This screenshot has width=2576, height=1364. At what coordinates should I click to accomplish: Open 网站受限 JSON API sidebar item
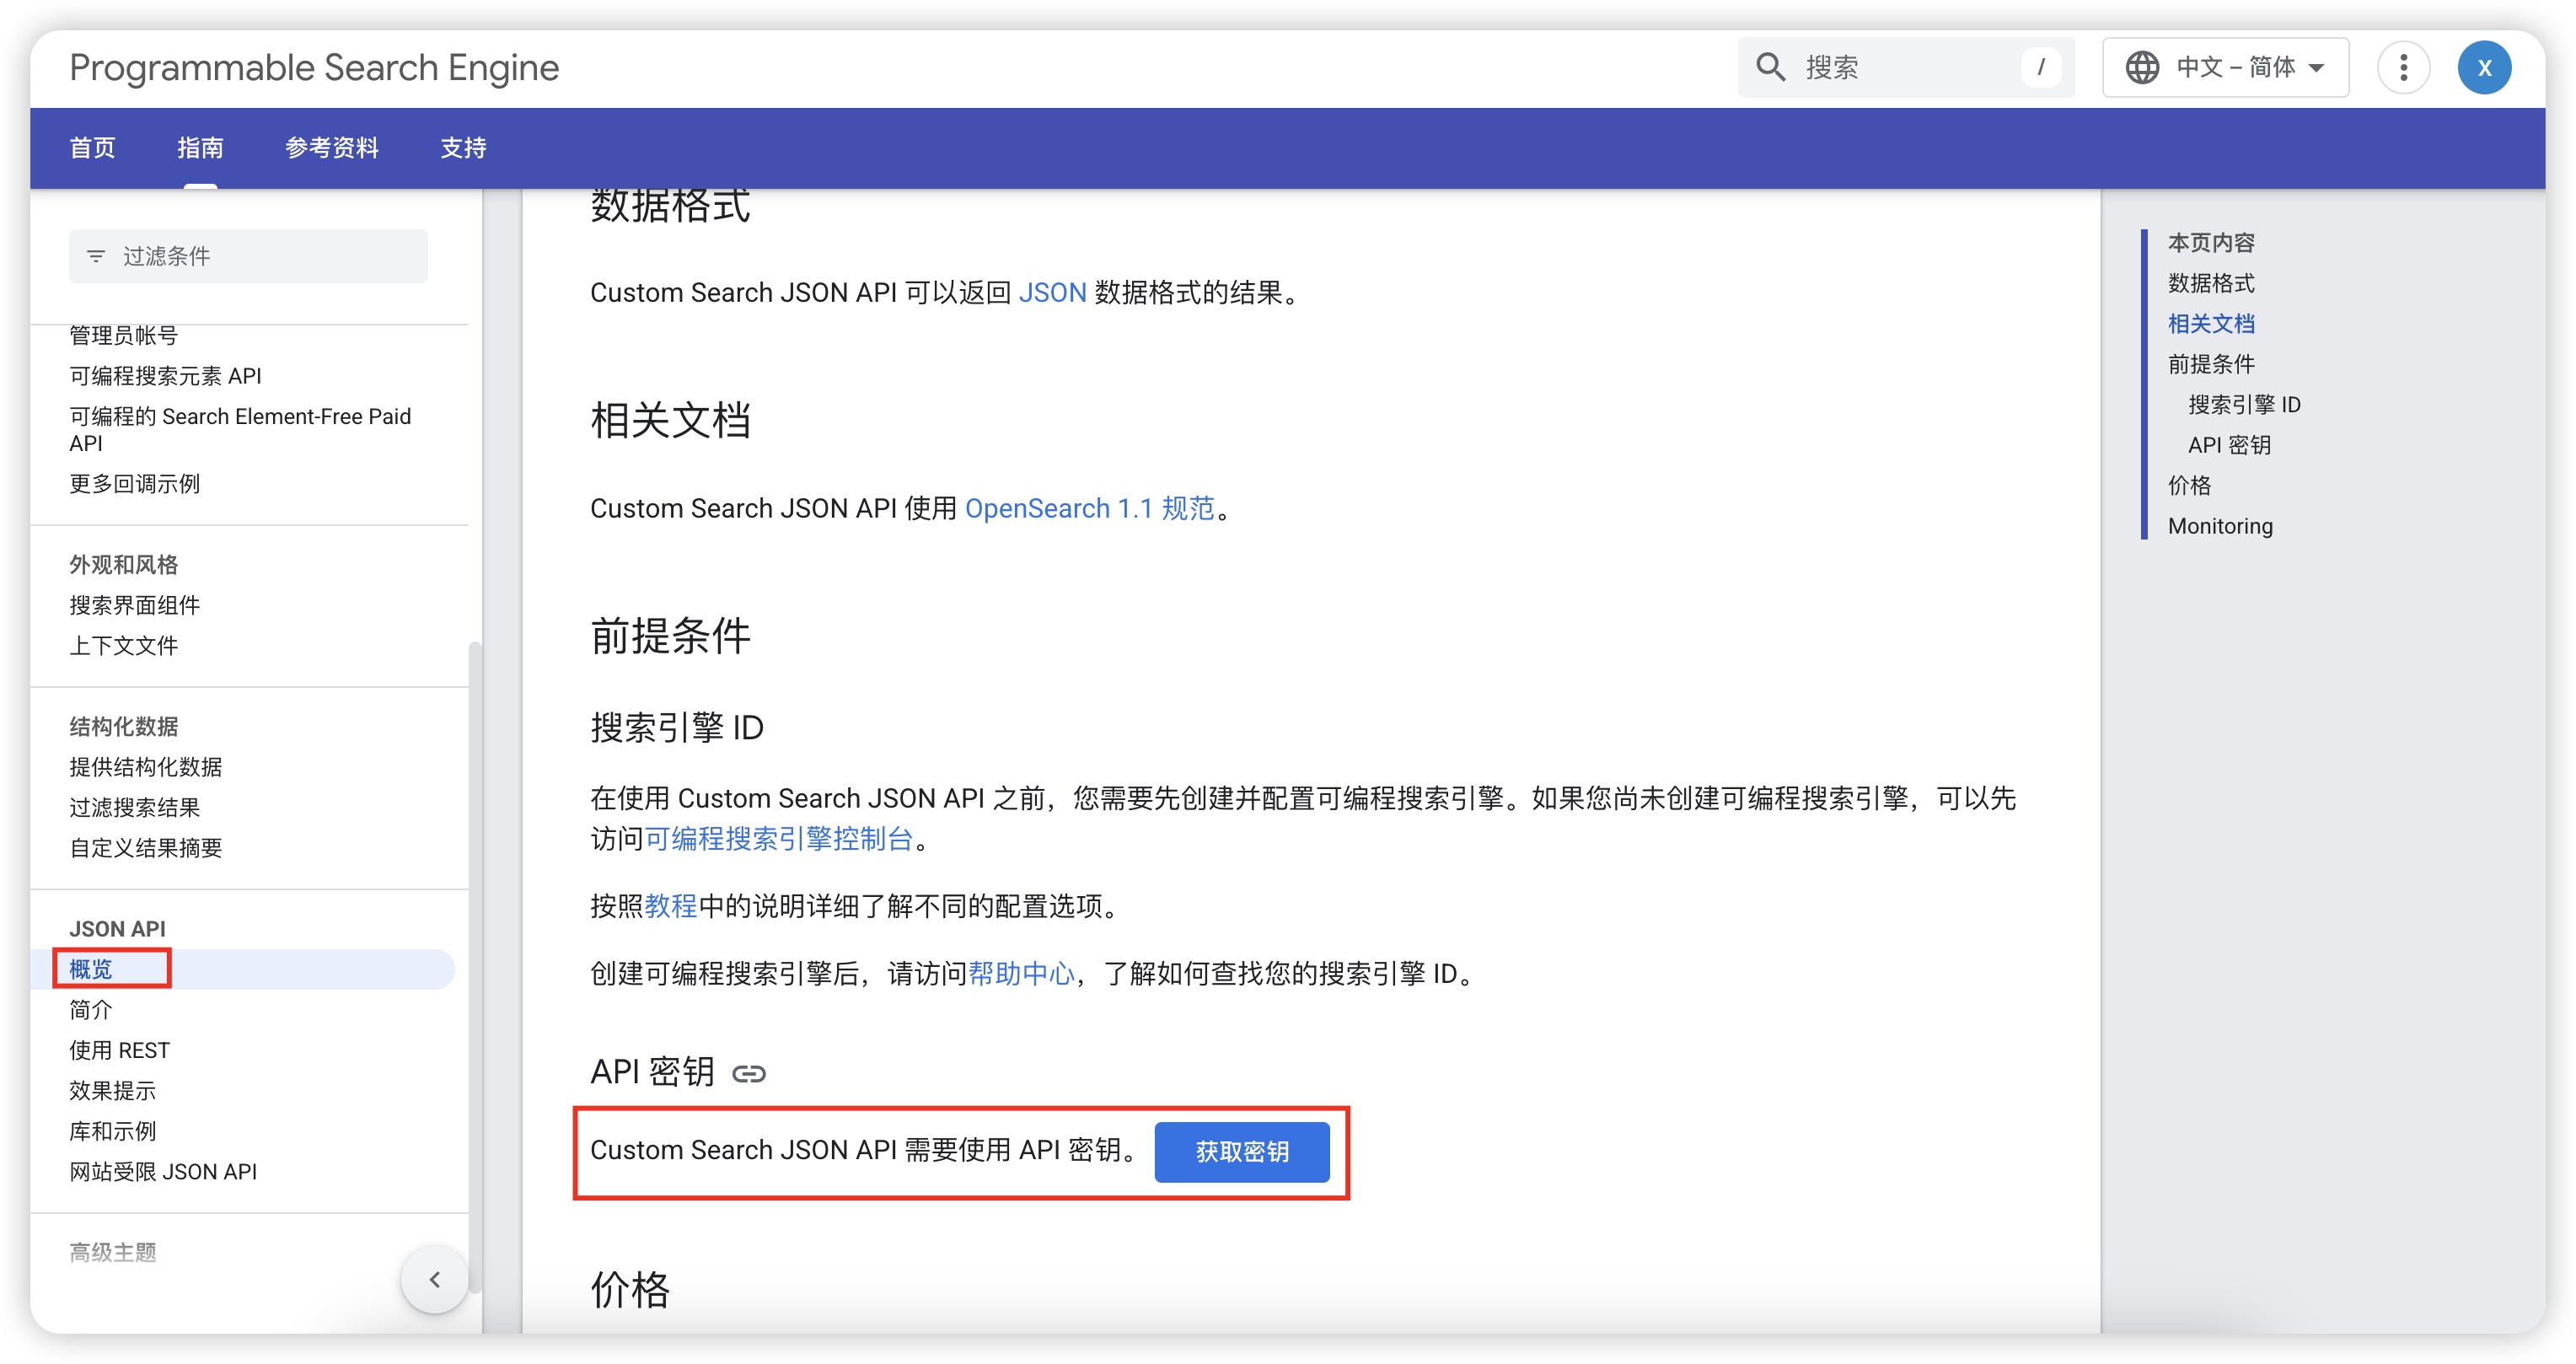163,1171
